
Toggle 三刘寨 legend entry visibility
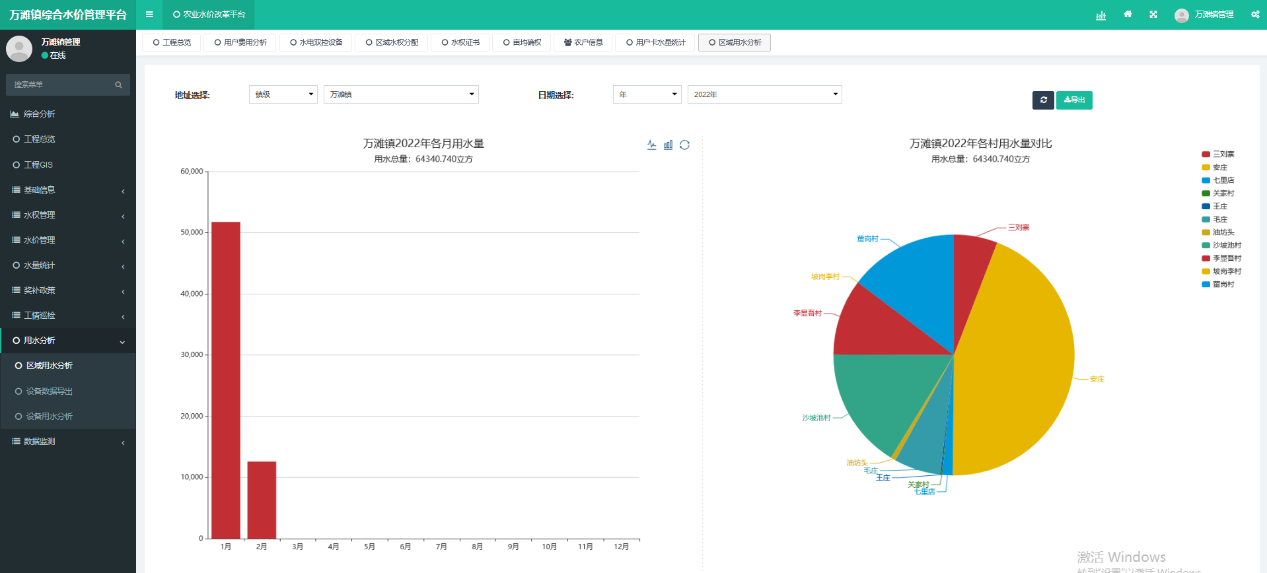[1219, 154]
